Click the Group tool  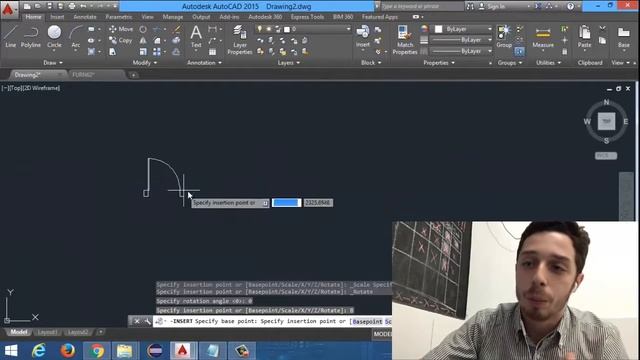point(504,37)
